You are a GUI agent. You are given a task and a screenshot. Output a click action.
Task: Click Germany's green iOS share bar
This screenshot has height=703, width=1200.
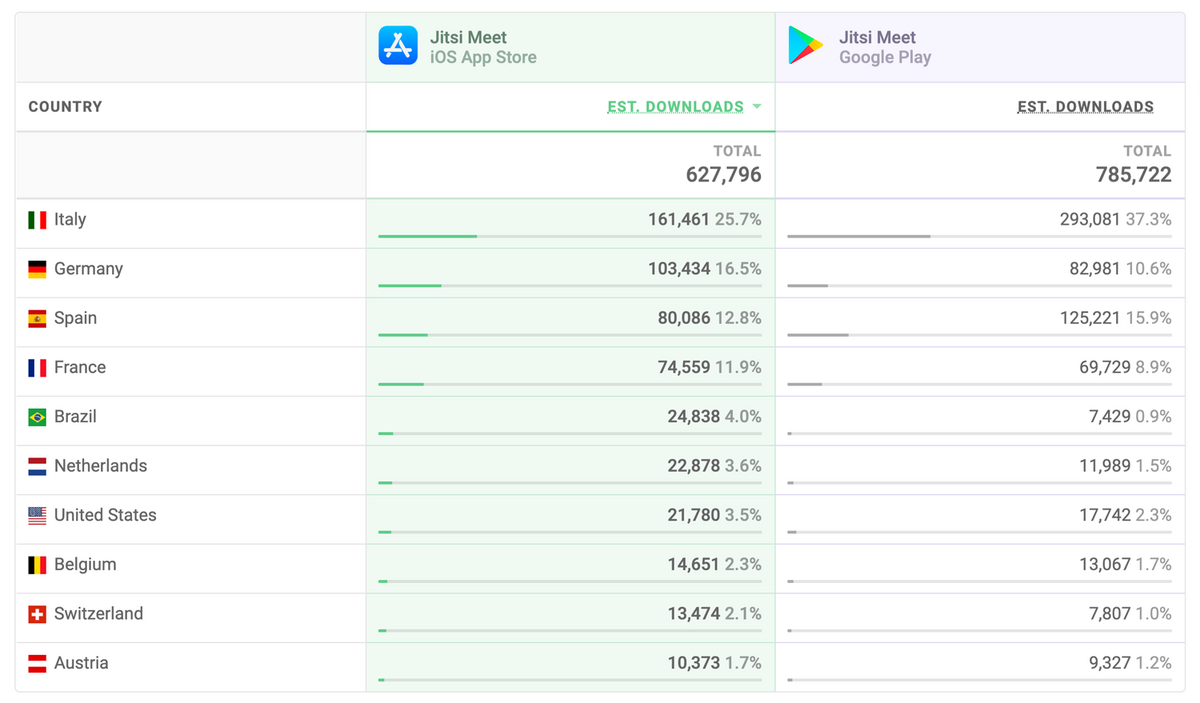(410, 285)
